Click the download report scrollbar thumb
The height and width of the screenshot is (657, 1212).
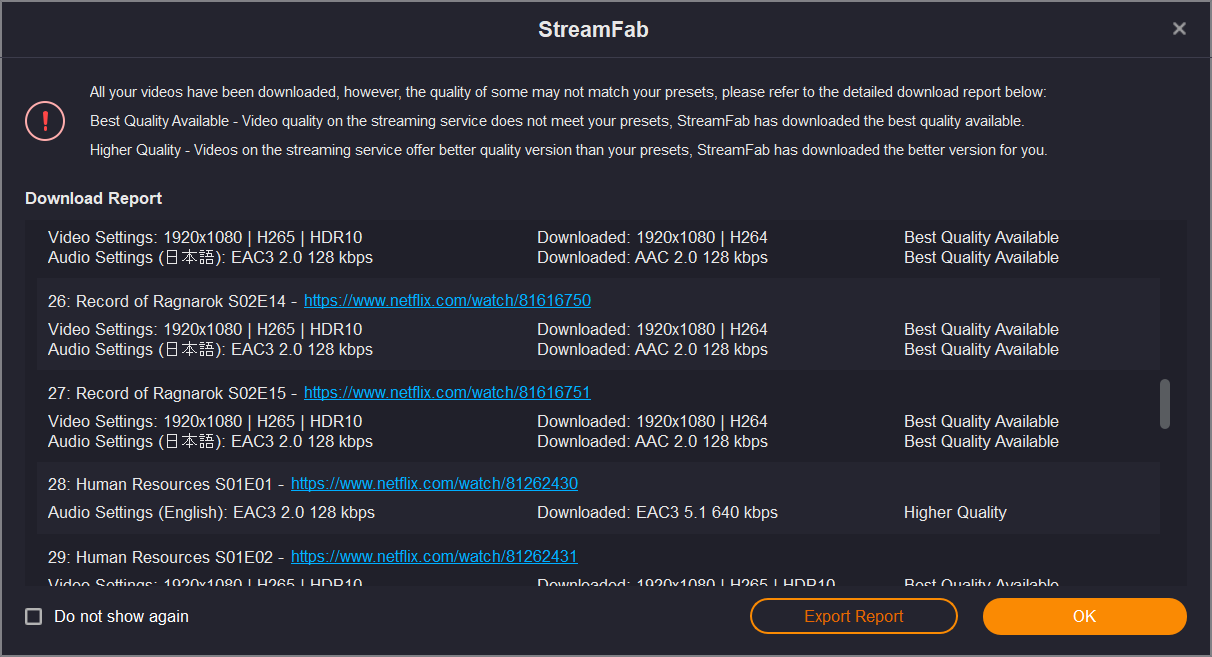[x=1164, y=403]
